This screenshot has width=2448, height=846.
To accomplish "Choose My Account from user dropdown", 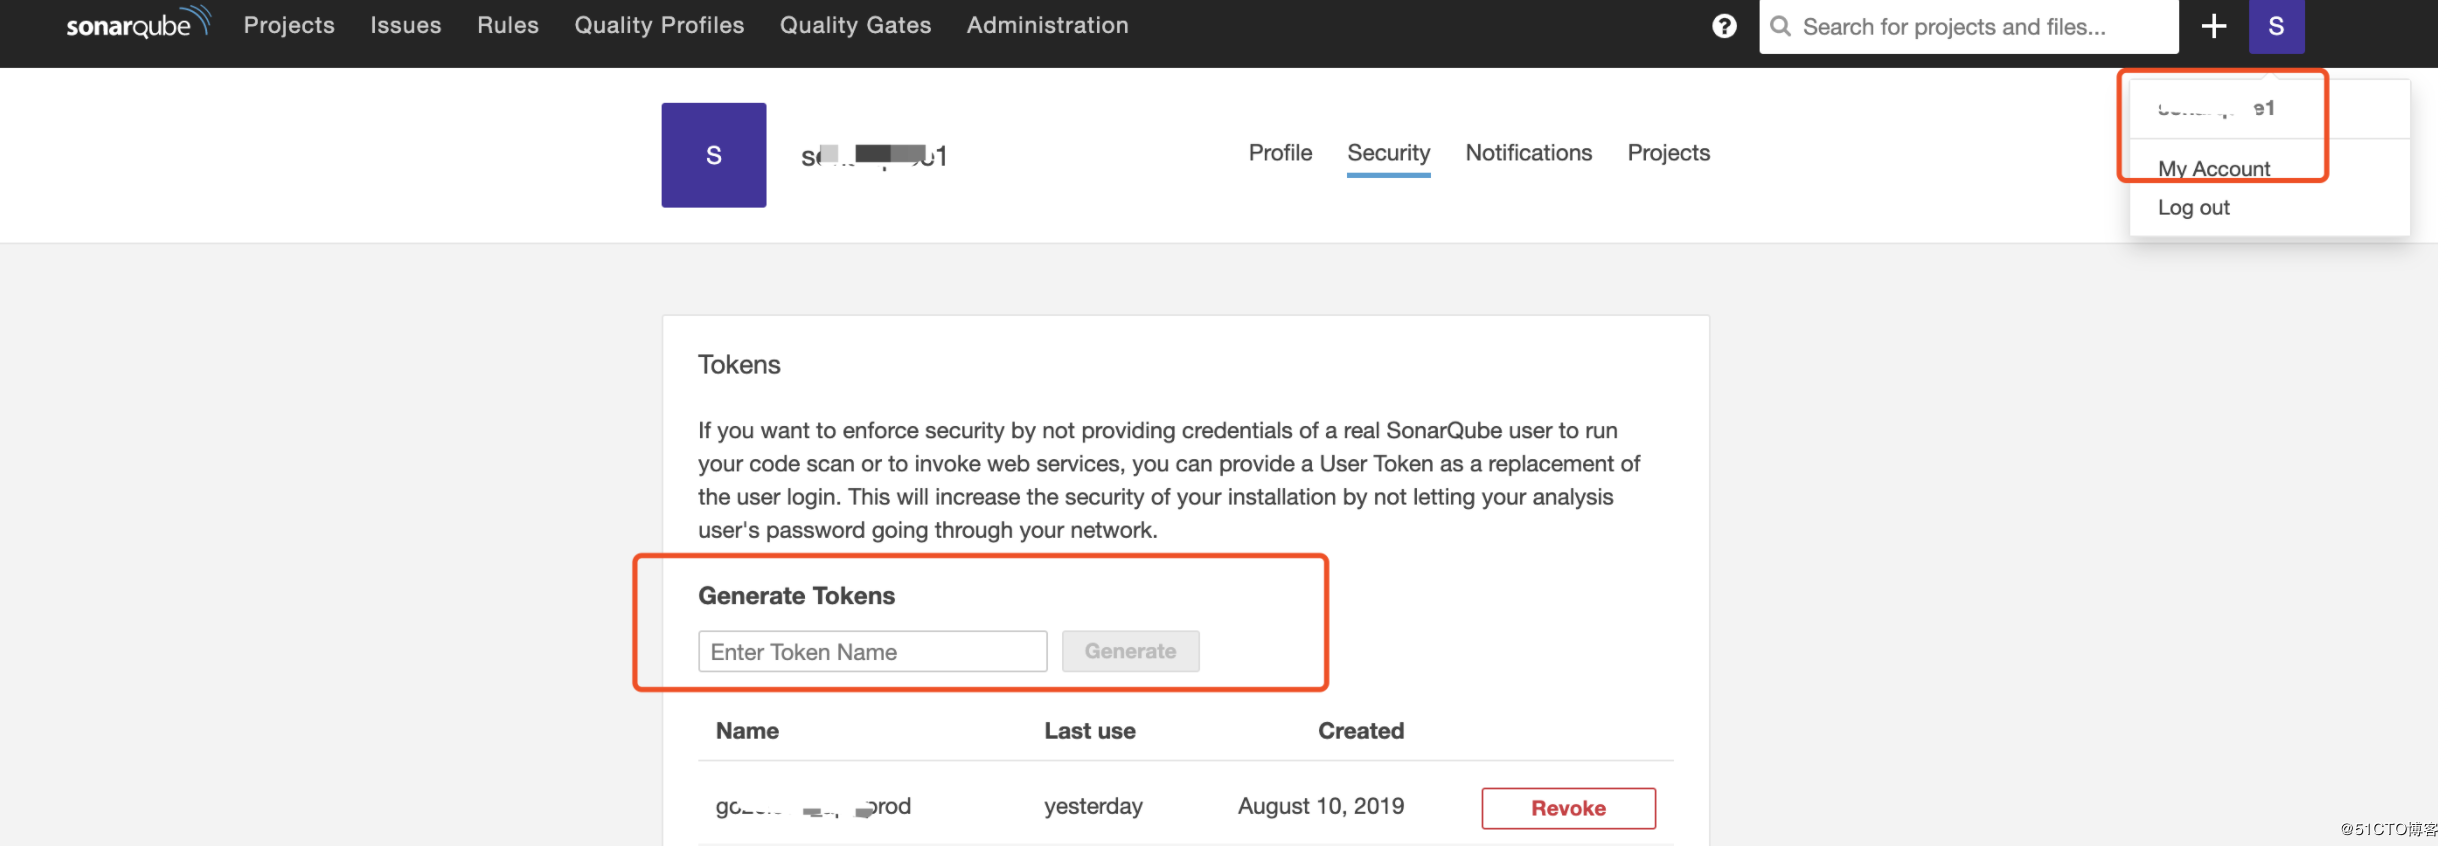I will tap(2213, 169).
